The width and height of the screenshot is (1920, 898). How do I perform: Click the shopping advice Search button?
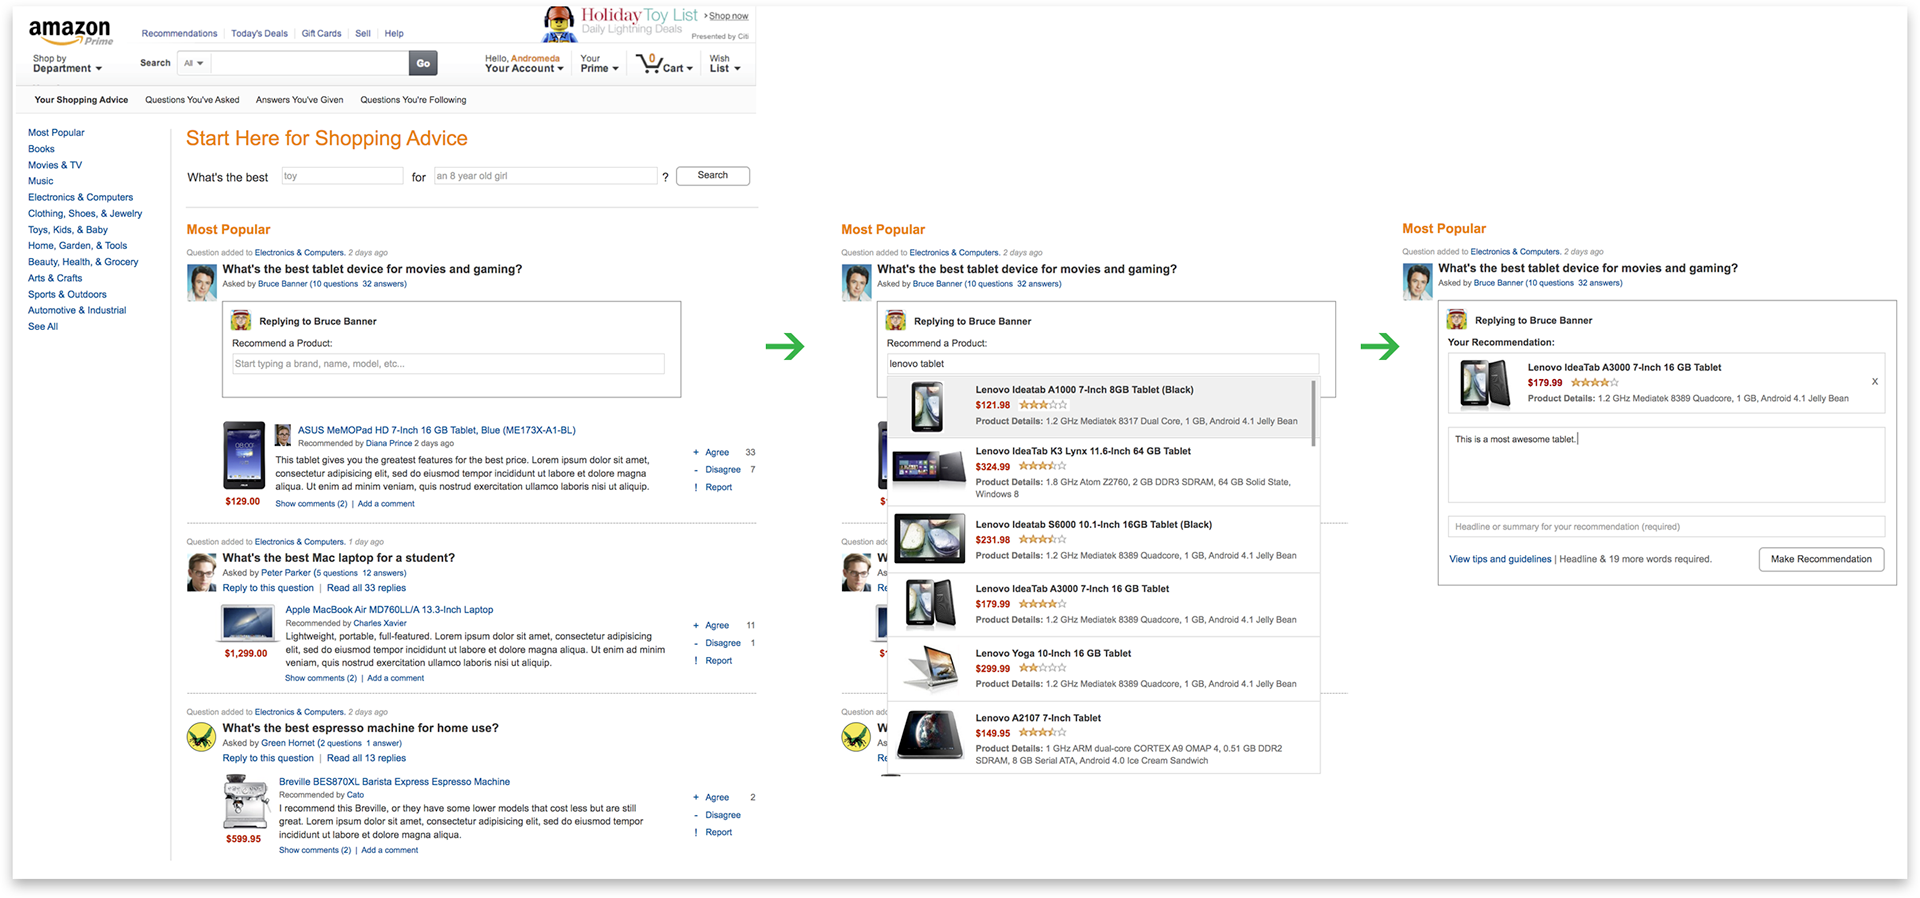click(713, 175)
